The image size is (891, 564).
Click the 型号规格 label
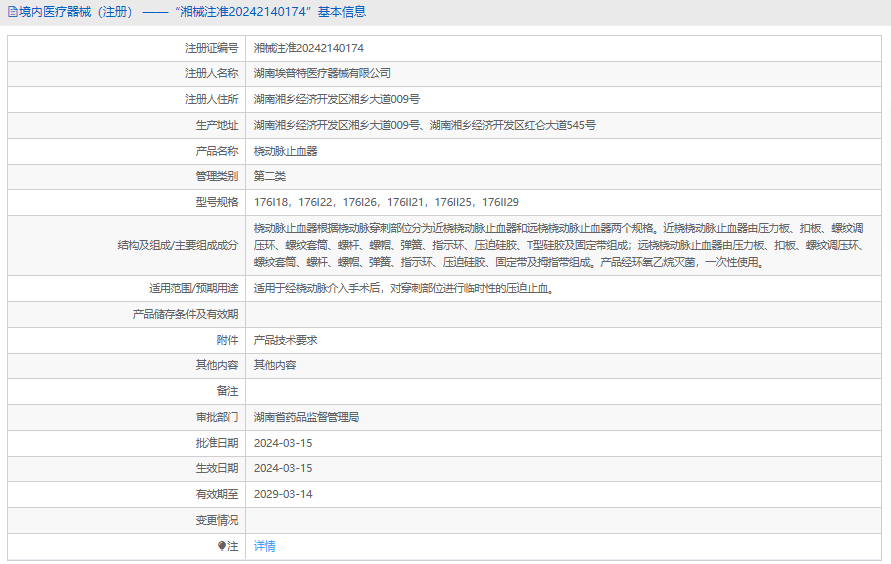pos(217,202)
